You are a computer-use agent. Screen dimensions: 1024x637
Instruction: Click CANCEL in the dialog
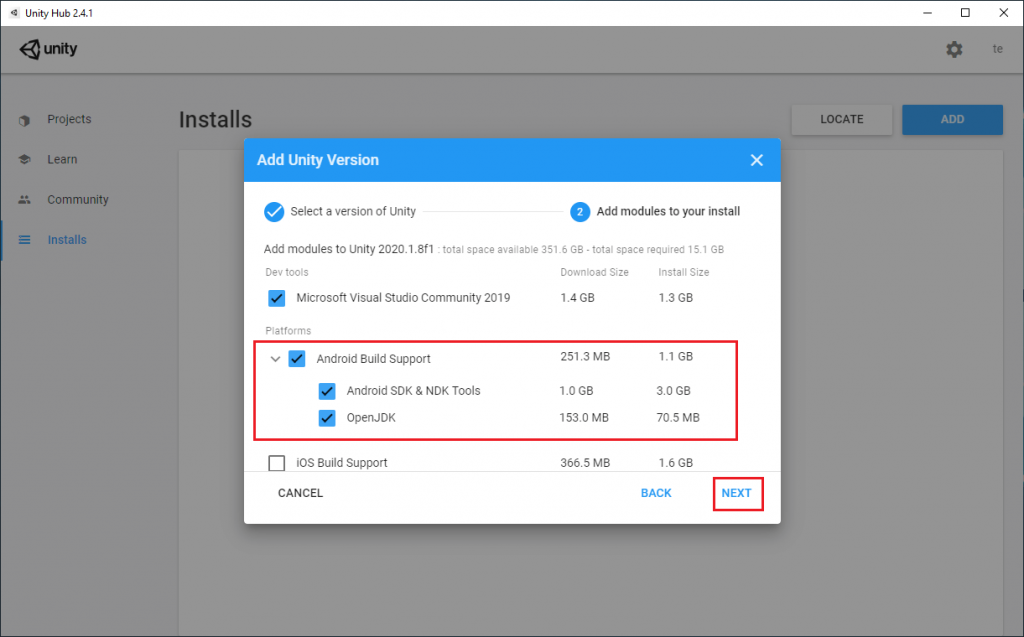click(x=300, y=493)
